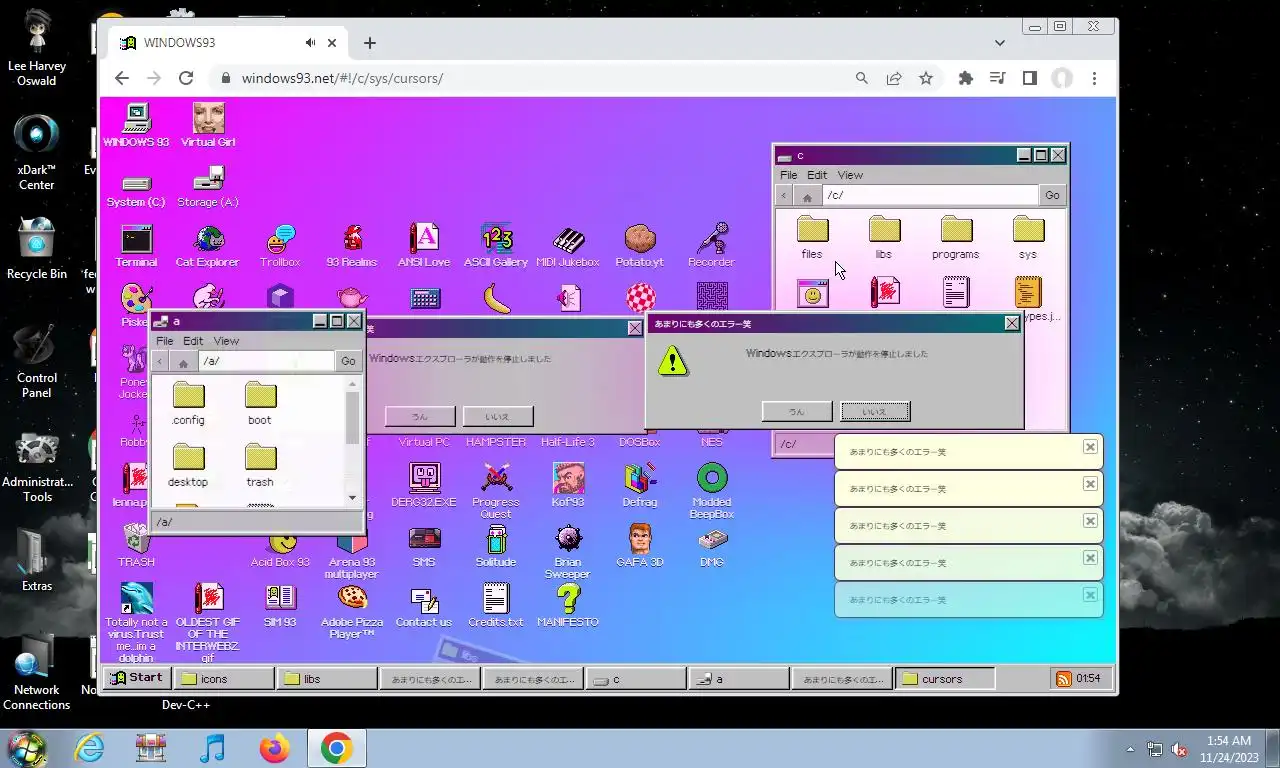Open Storage (A:) drive icon
The image size is (1280, 768).
point(208,188)
